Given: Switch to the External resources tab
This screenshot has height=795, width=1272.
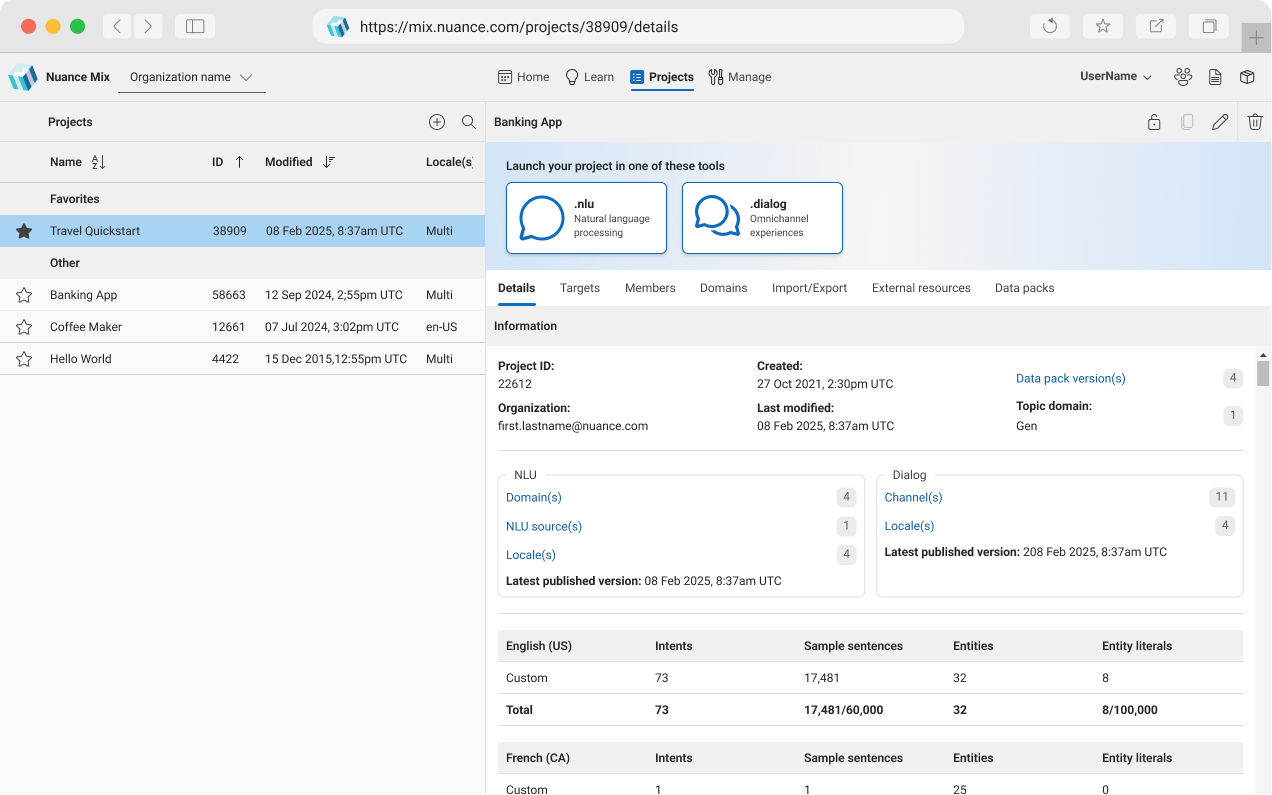Looking at the screenshot, I should click(921, 288).
